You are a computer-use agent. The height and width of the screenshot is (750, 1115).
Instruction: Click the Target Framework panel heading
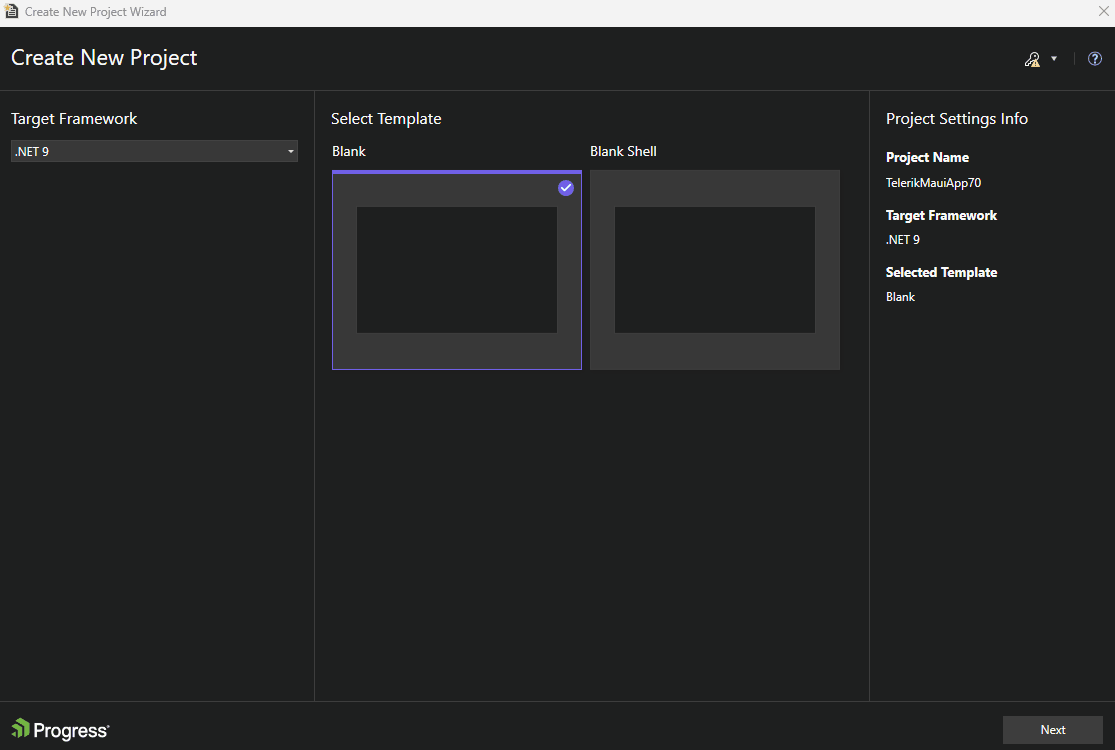pyautogui.click(x=74, y=119)
